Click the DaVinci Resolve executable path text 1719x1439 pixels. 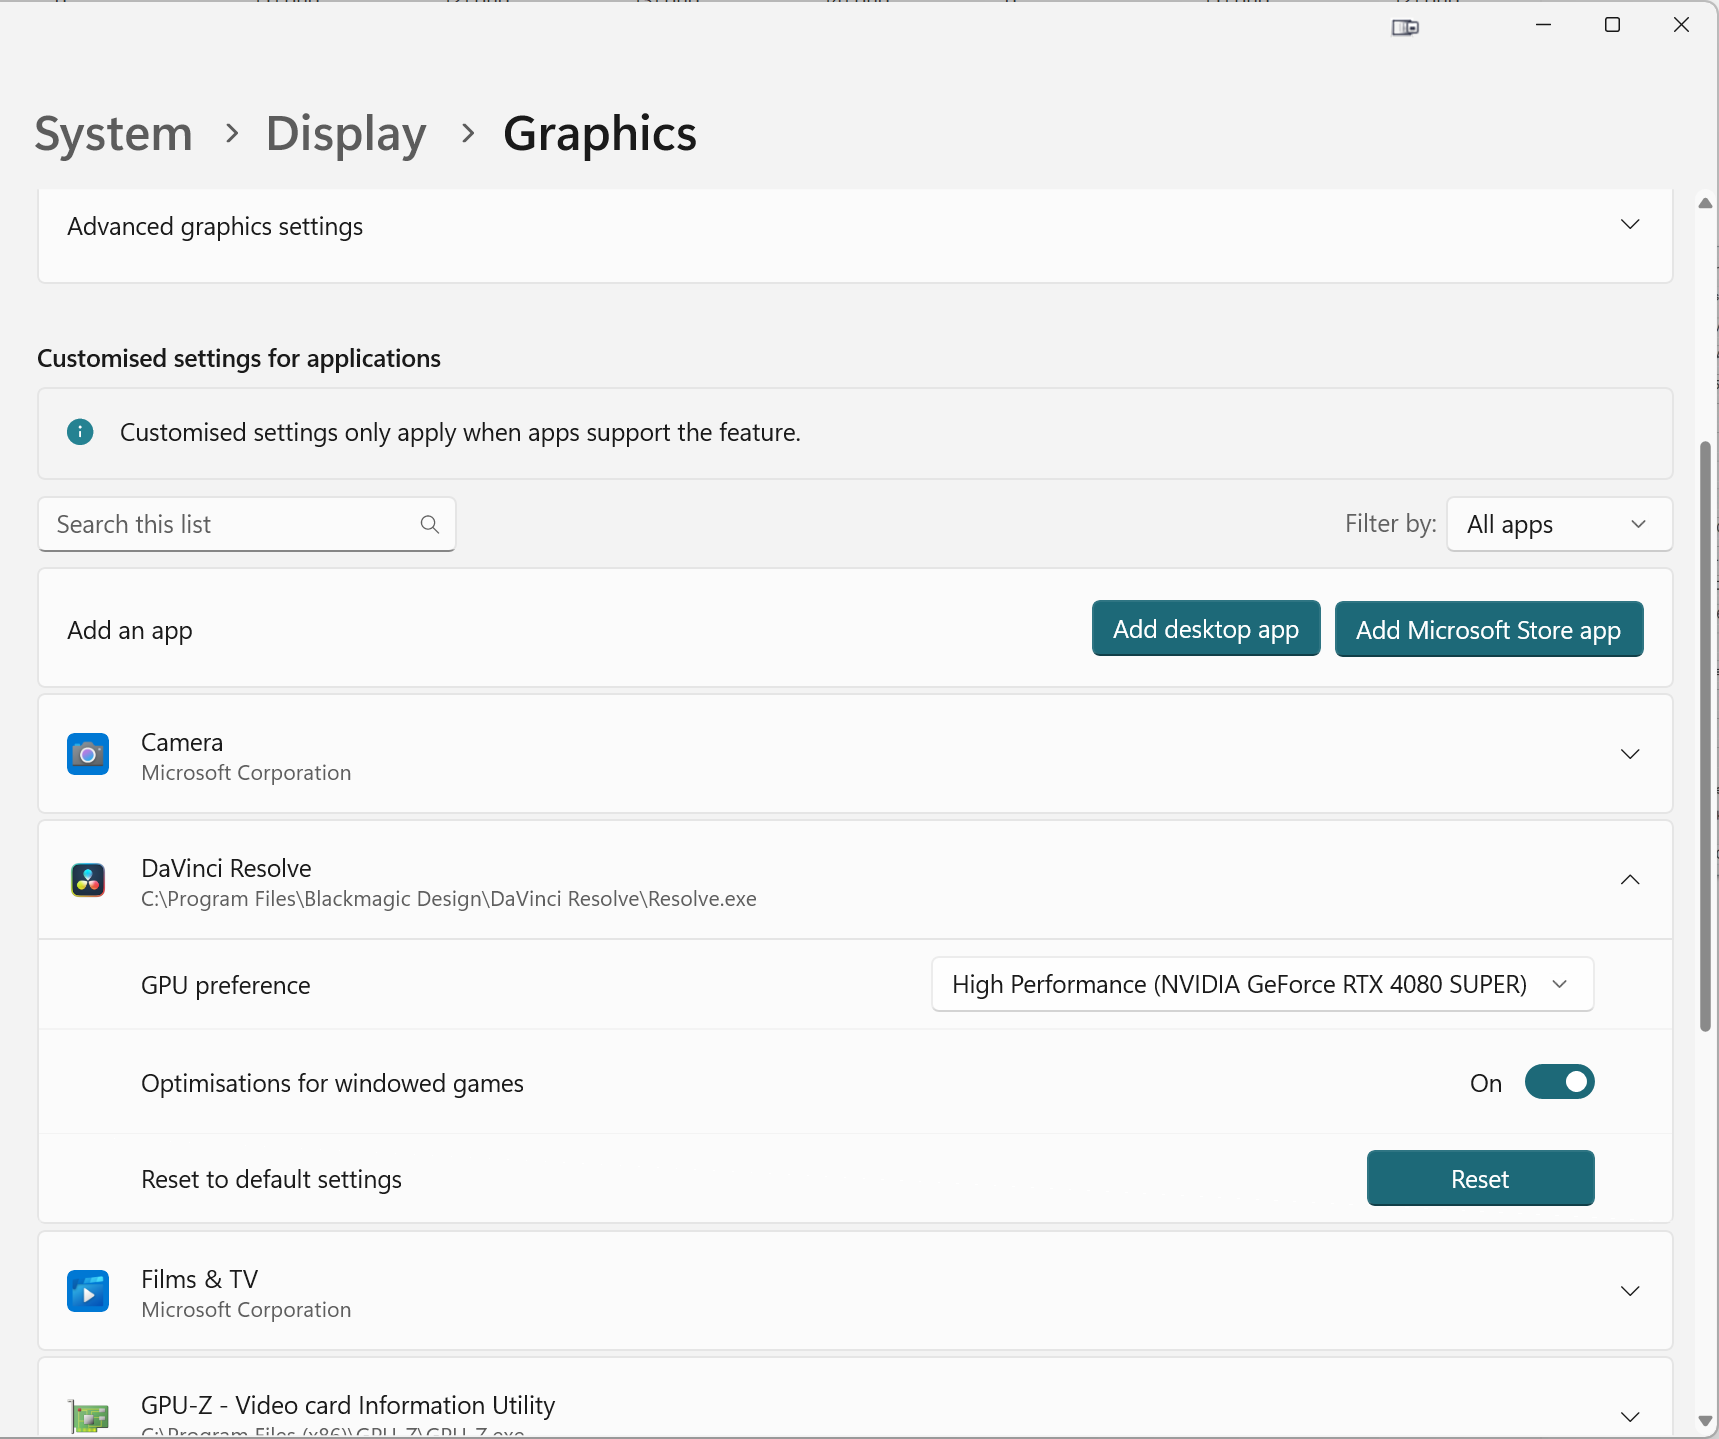tap(449, 899)
